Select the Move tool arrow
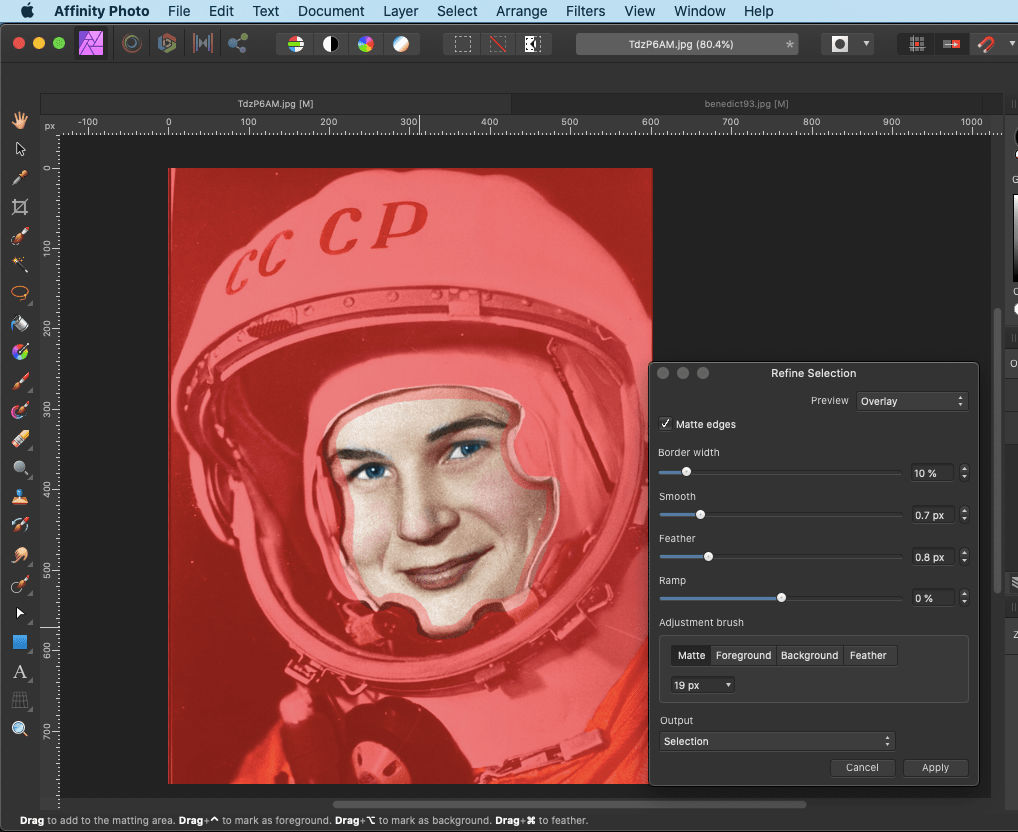Image resolution: width=1018 pixels, height=832 pixels. (19, 149)
